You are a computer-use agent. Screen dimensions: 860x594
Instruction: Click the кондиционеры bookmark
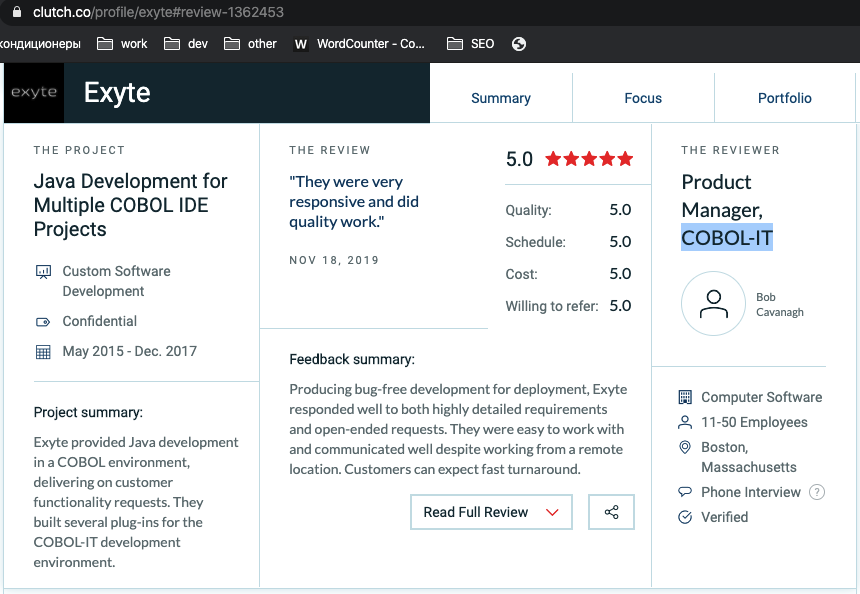41,44
